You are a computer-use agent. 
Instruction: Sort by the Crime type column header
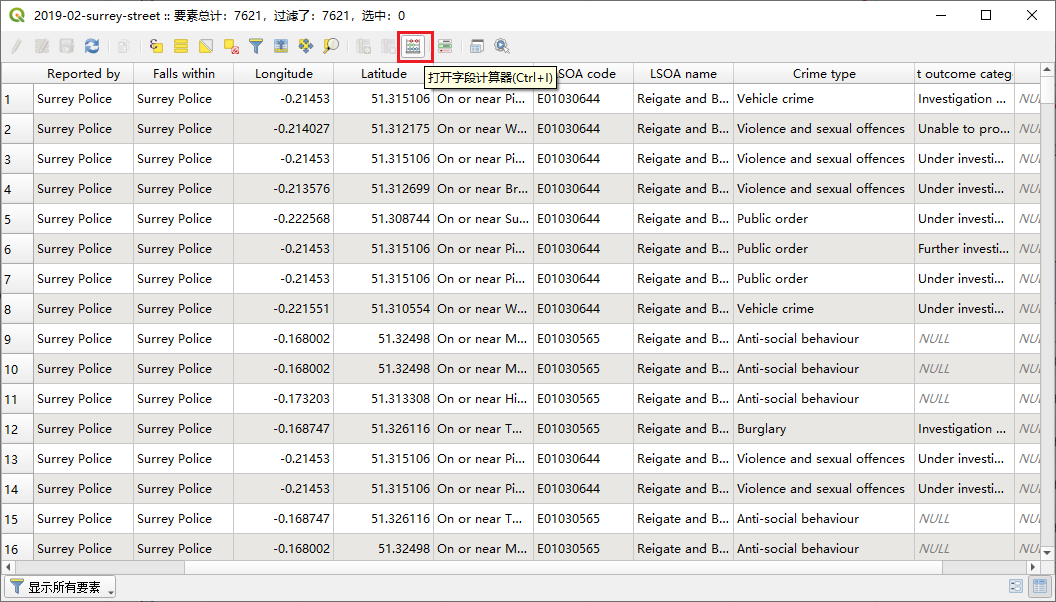(x=824, y=73)
